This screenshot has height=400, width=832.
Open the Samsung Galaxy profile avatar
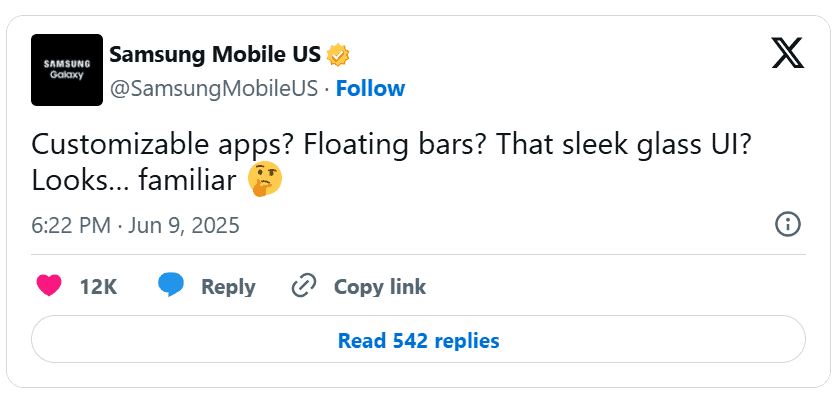(67, 70)
